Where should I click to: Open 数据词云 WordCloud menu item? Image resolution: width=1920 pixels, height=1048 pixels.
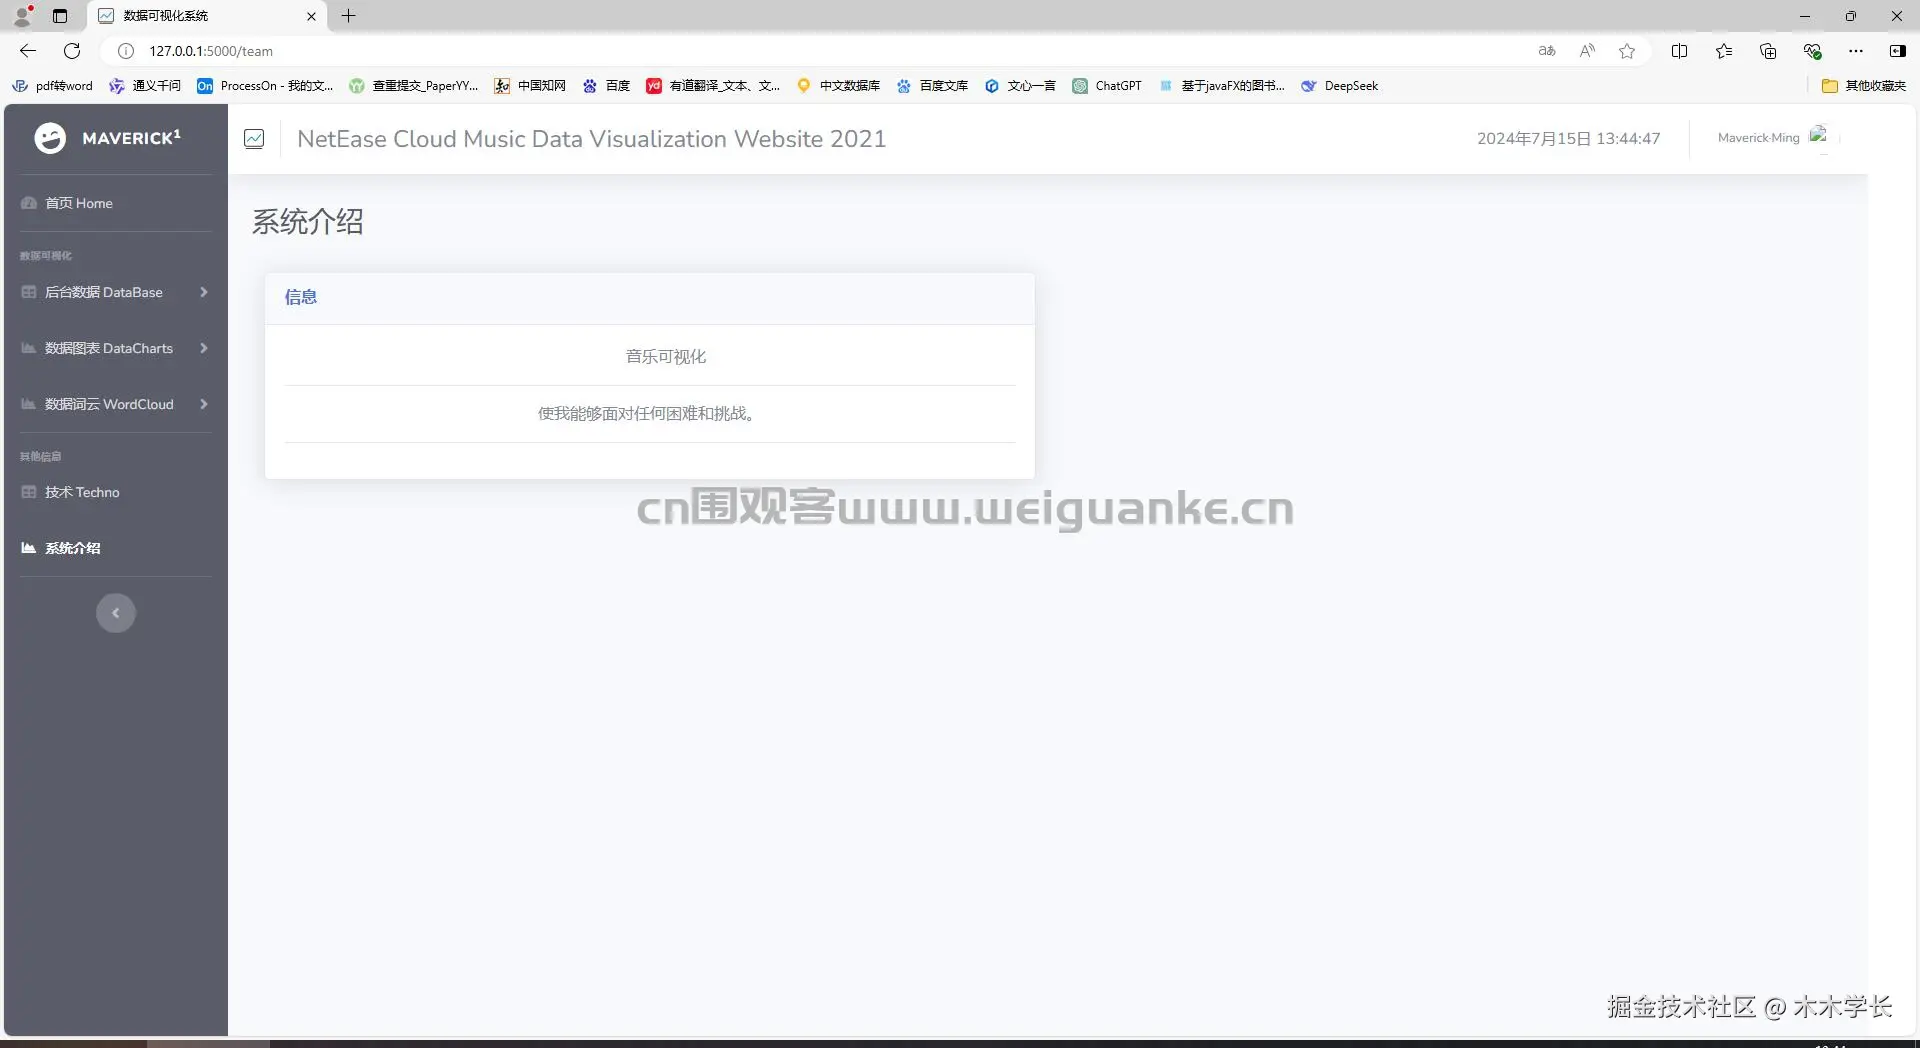[x=109, y=404]
